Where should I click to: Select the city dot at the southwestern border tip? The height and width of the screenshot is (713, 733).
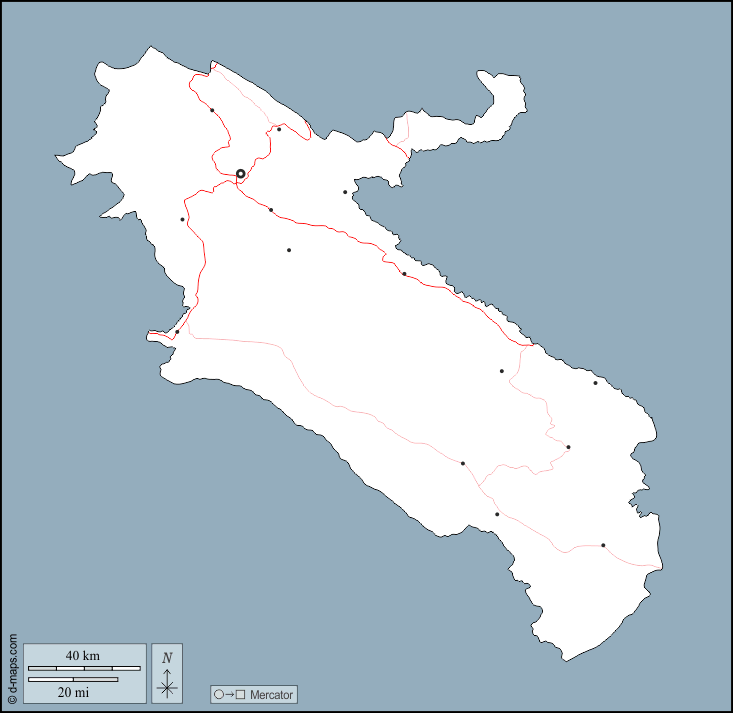pyautogui.click(x=177, y=332)
